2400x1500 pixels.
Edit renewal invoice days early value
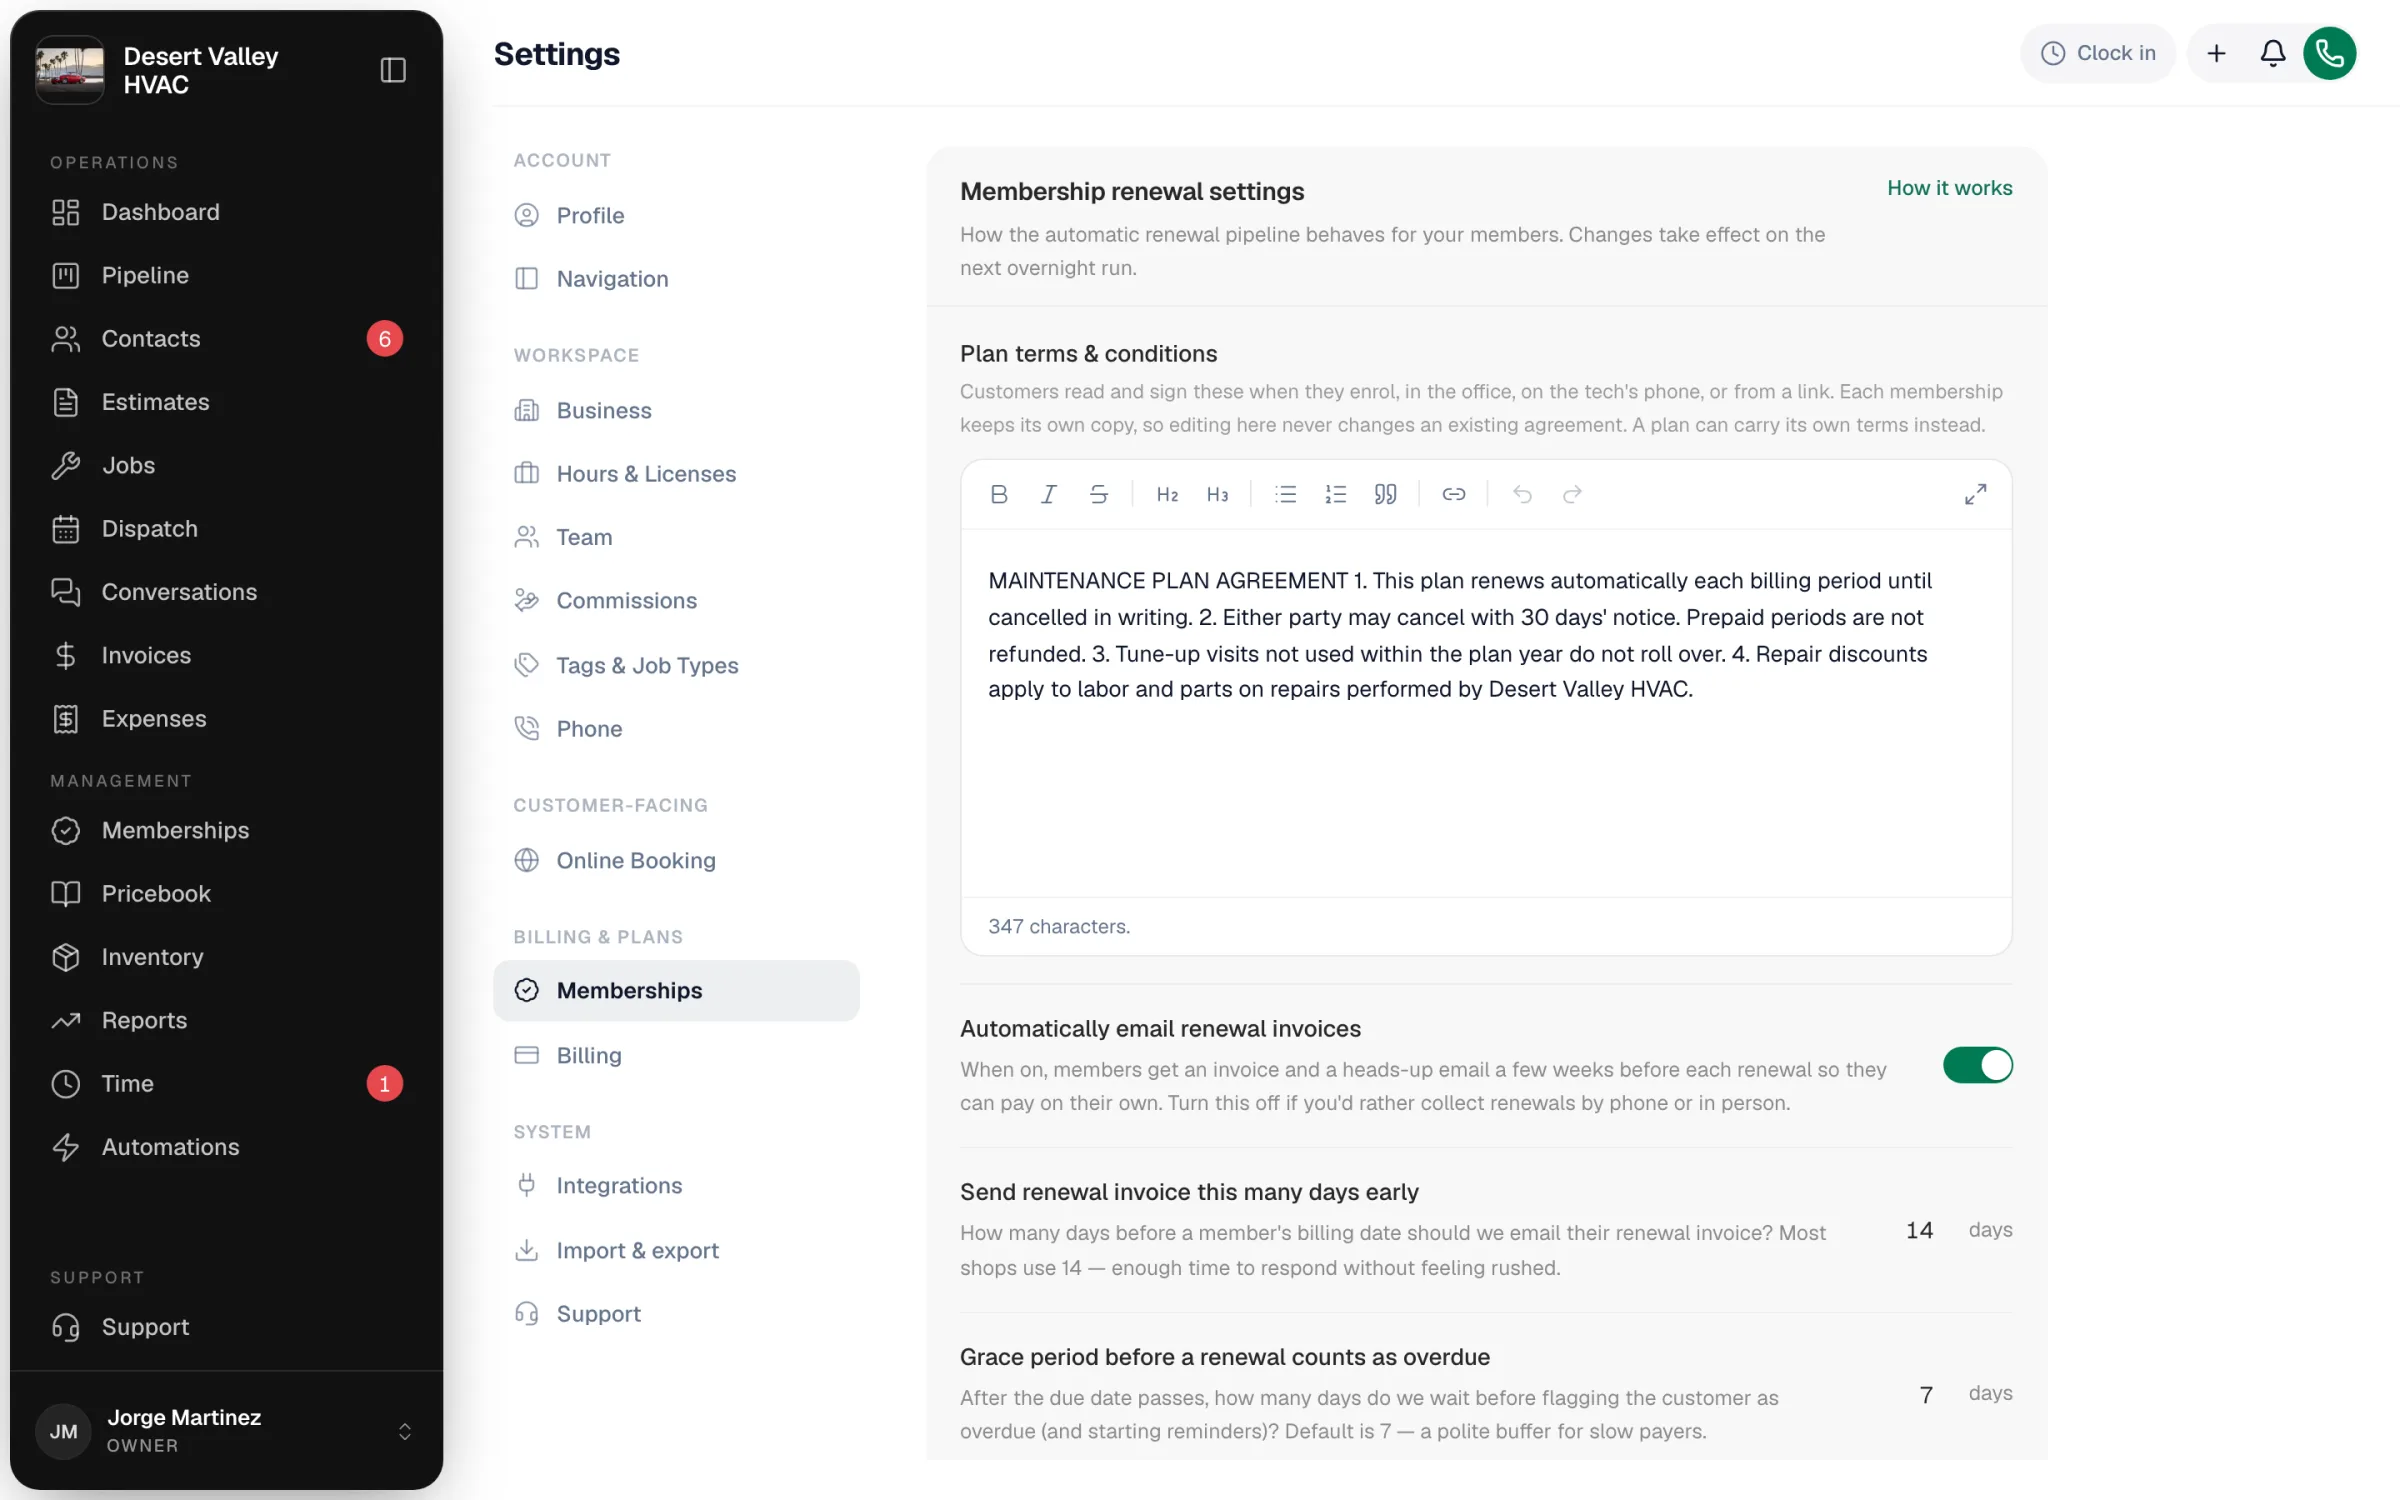click(1918, 1230)
